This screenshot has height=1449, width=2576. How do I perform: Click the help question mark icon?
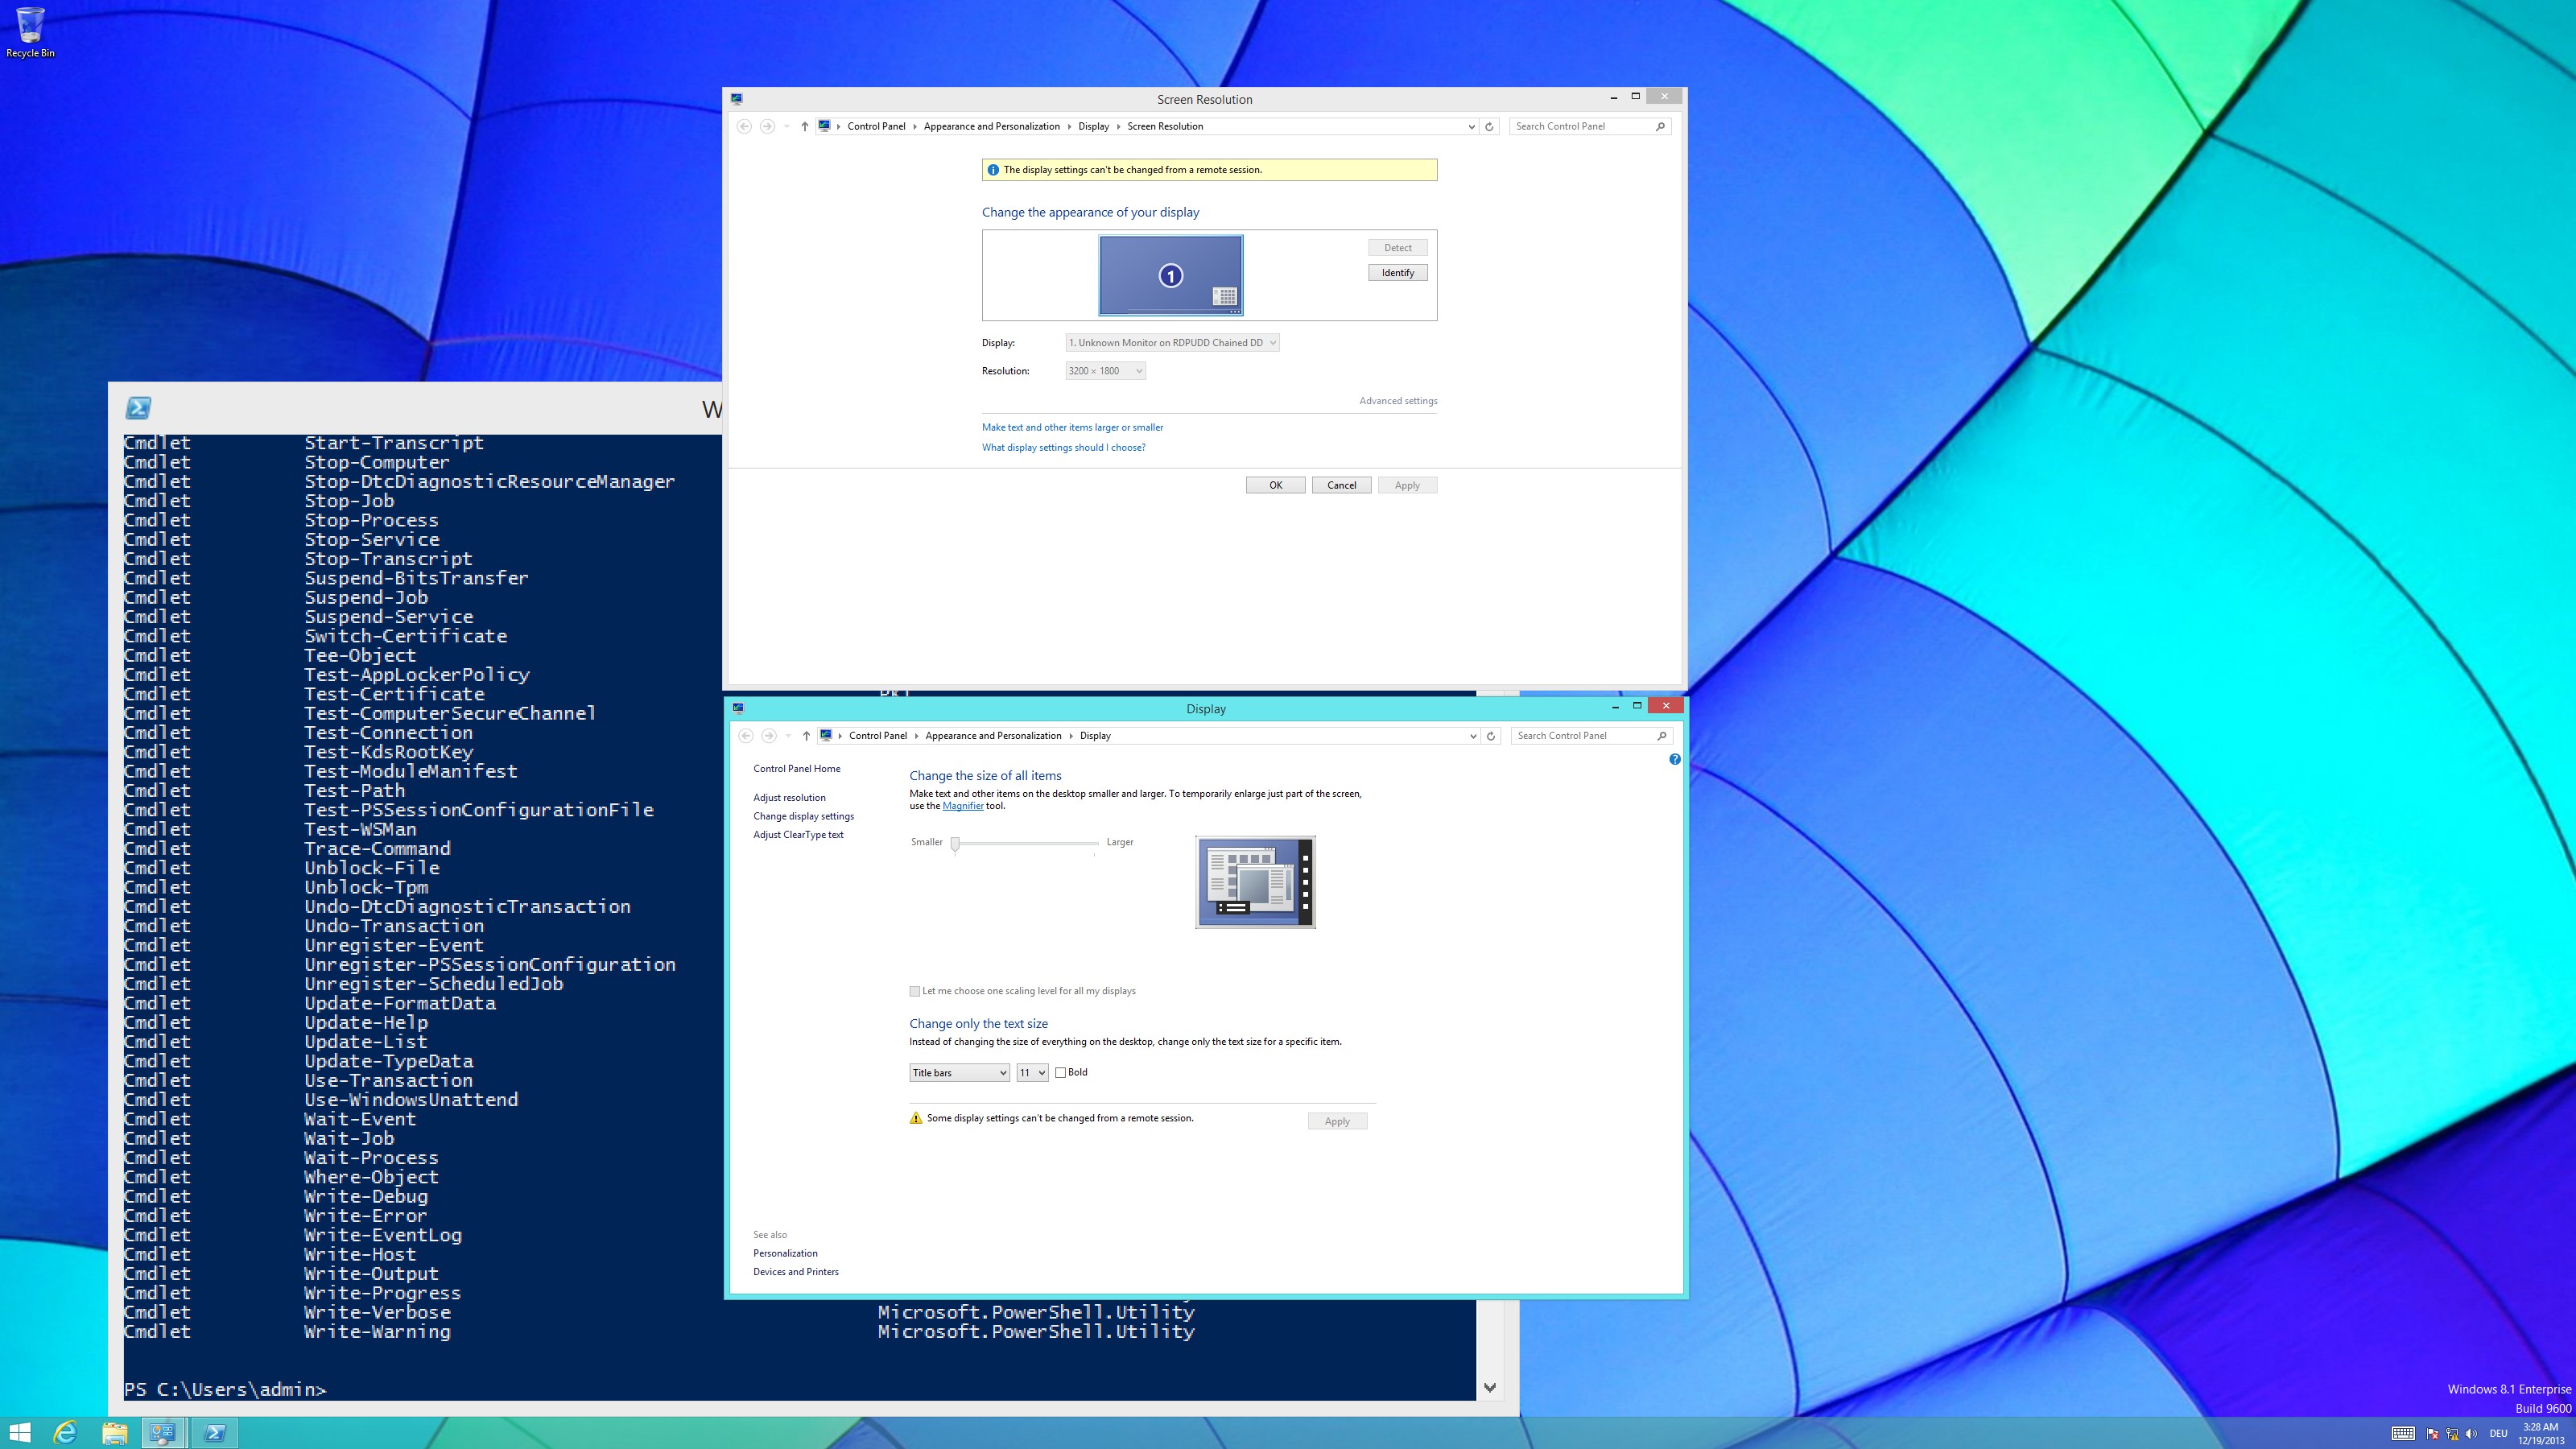coord(1675,759)
